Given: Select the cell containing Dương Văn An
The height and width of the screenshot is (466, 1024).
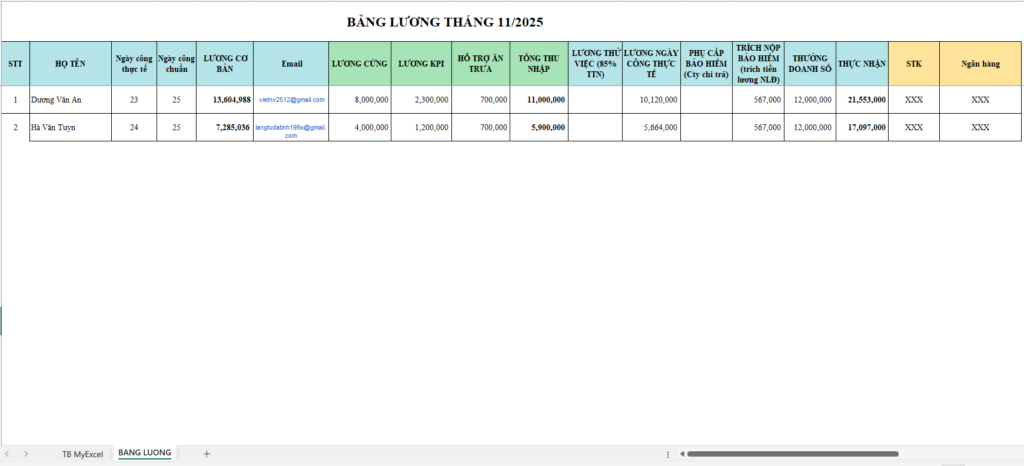Looking at the screenshot, I should pos(71,100).
